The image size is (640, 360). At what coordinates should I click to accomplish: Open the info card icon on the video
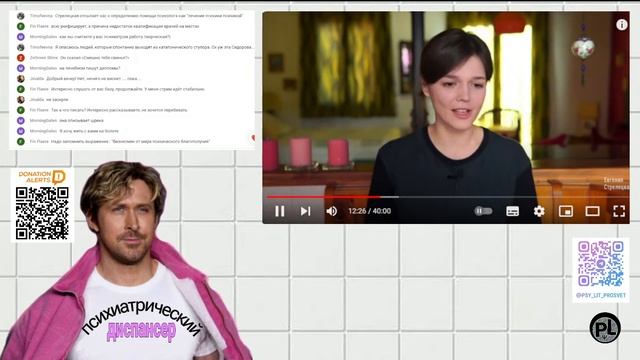pyautogui.click(x=622, y=25)
